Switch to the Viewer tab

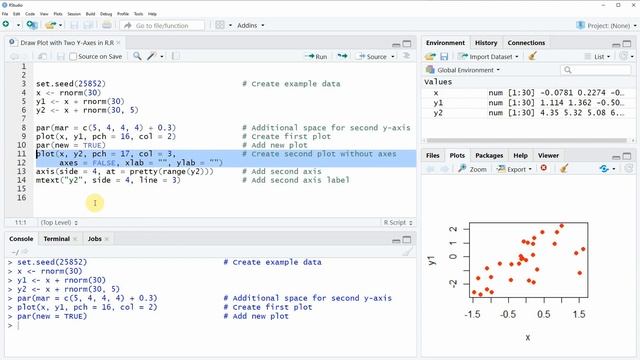(x=548, y=156)
